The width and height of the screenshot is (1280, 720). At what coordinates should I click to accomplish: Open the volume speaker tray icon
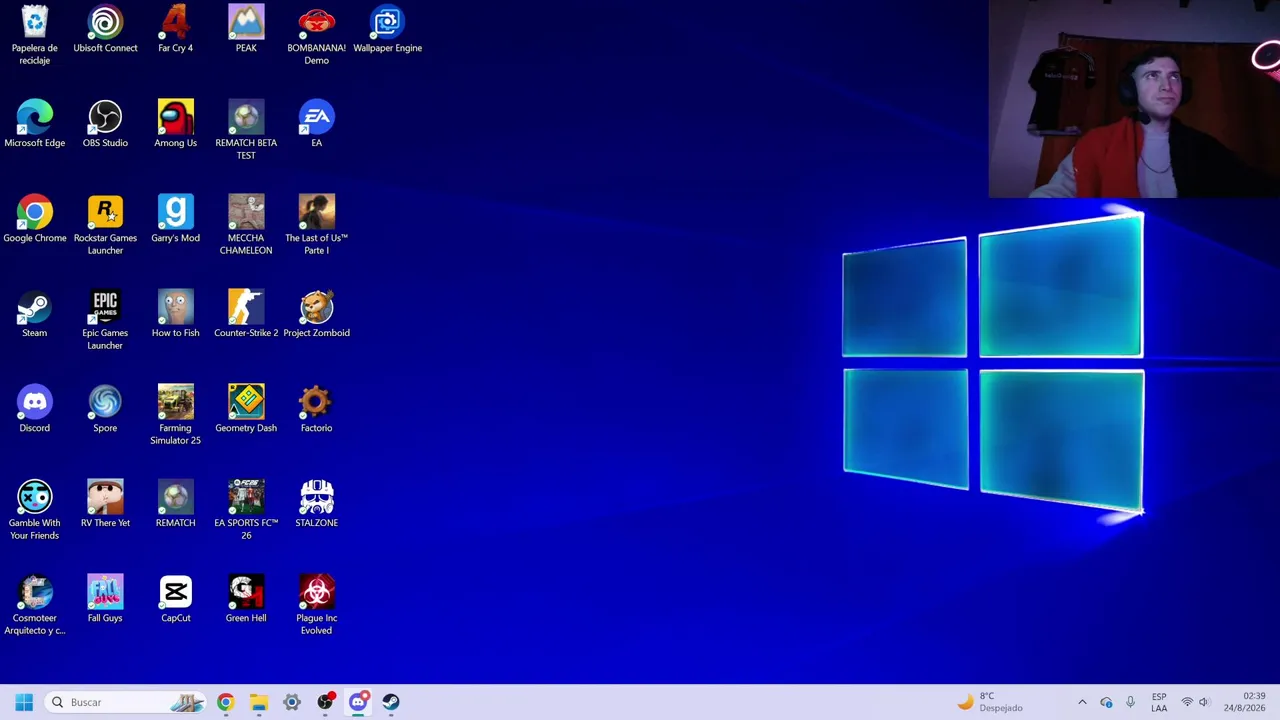tap(1204, 702)
